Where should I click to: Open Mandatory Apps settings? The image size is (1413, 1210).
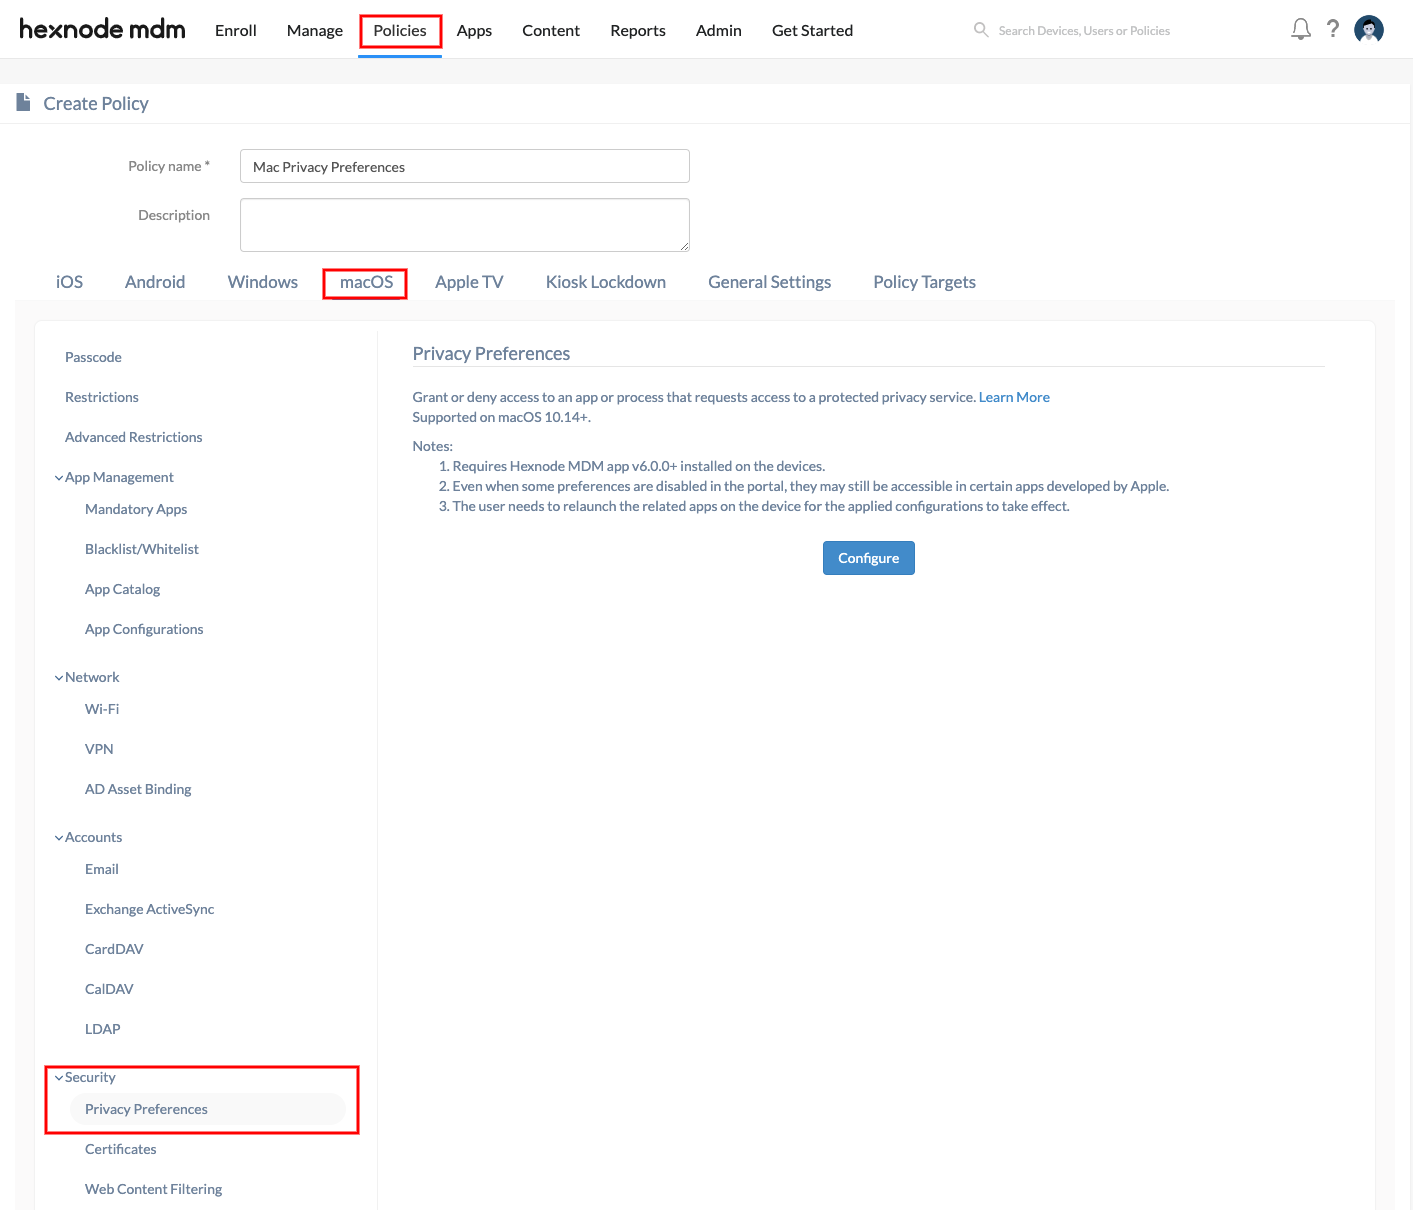[x=136, y=509]
